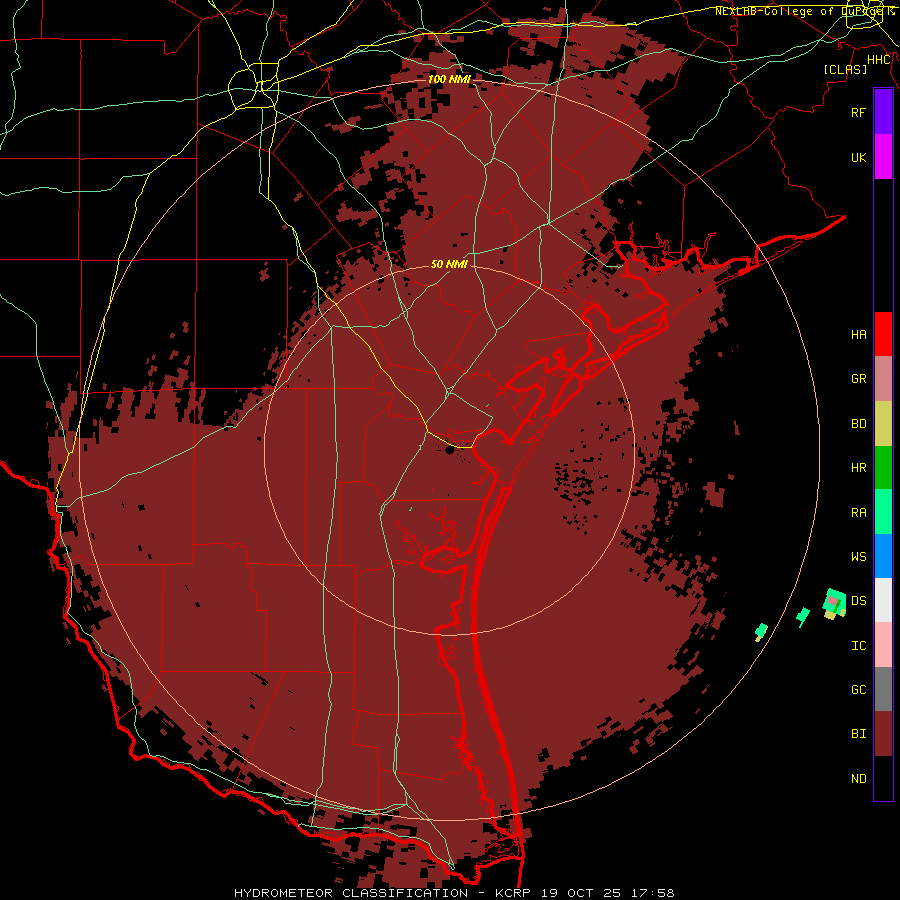The width and height of the screenshot is (900, 900).
Task: Click the WS legend label
Action: (858, 557)
